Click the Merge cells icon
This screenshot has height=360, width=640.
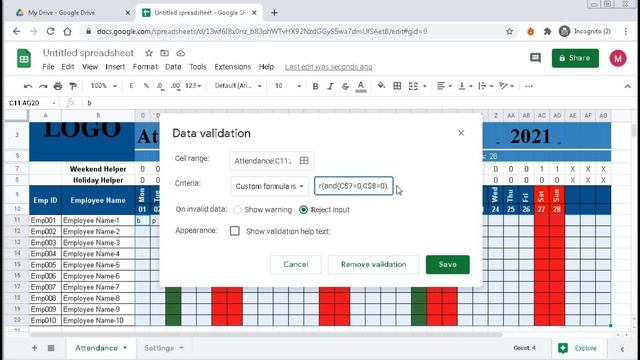point(413,86)
